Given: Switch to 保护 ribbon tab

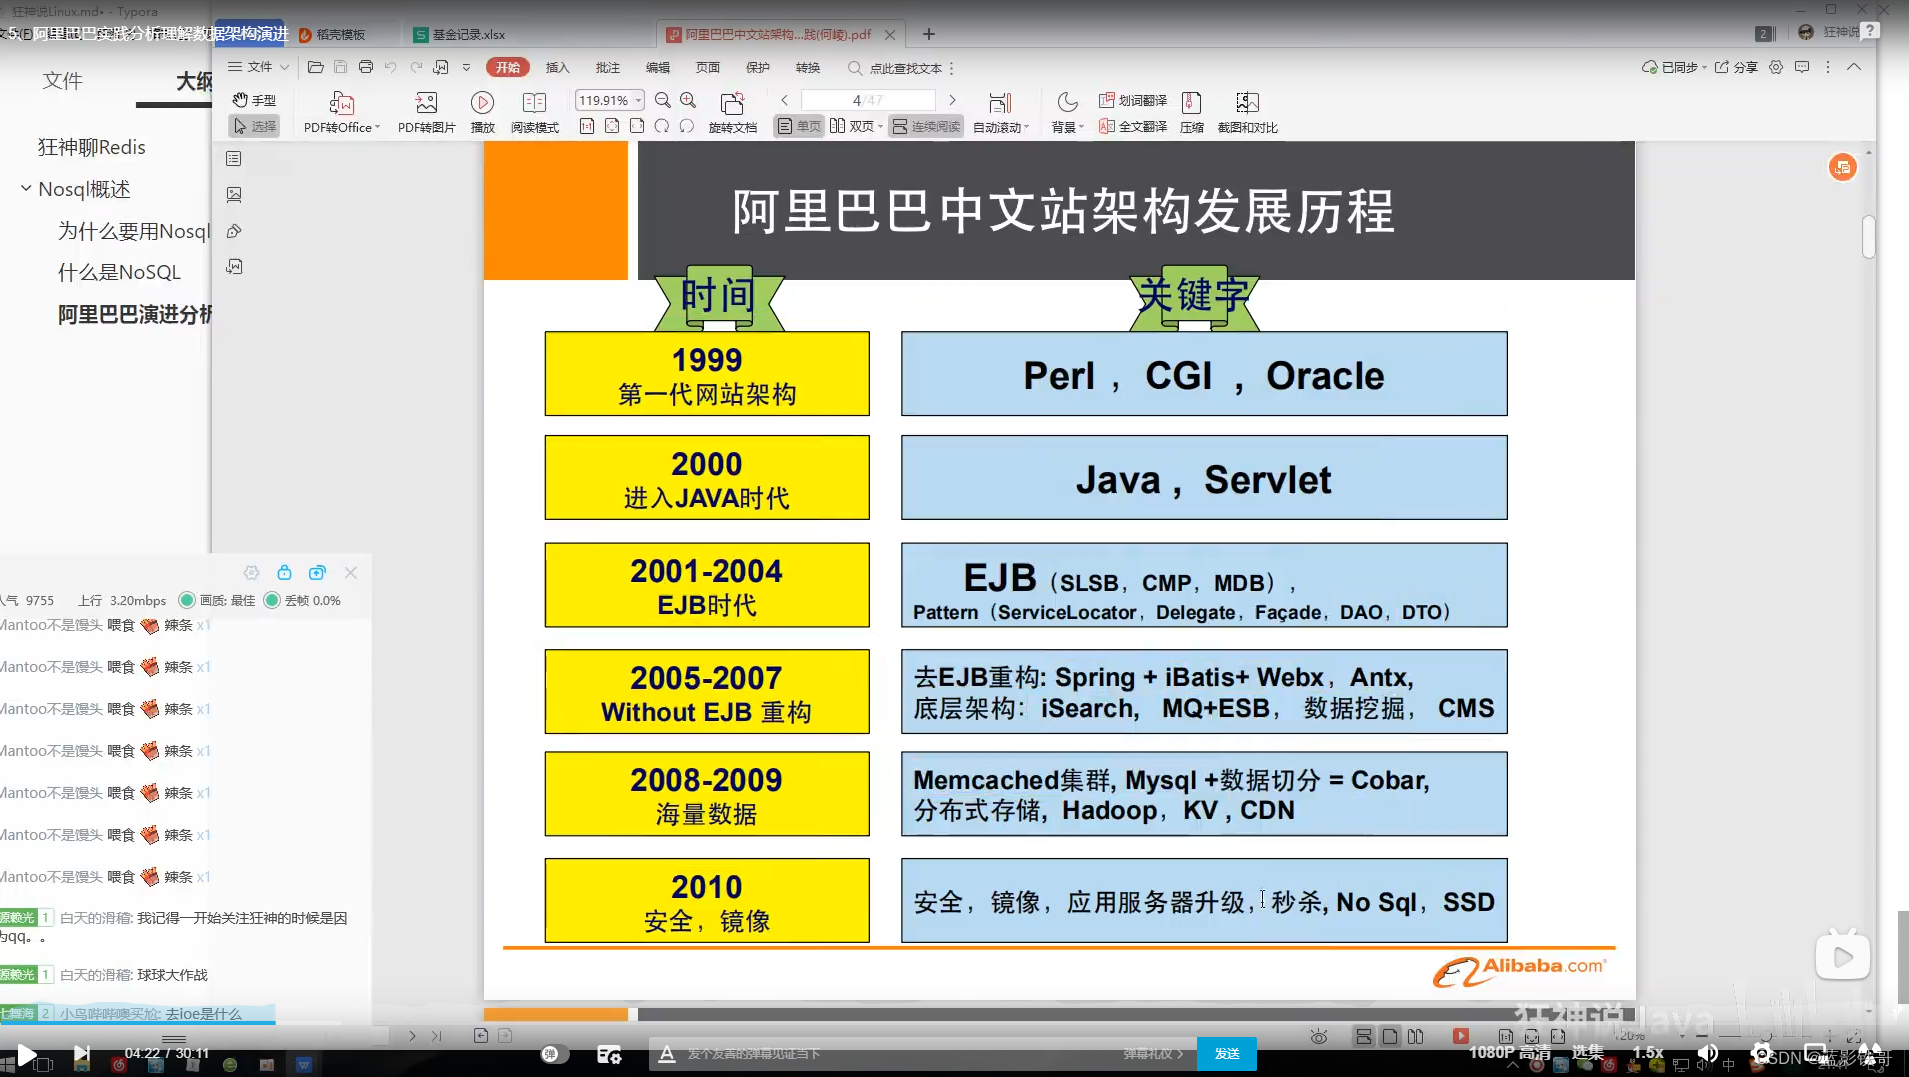Looking at the screenshot, I should tap(757, 67).
